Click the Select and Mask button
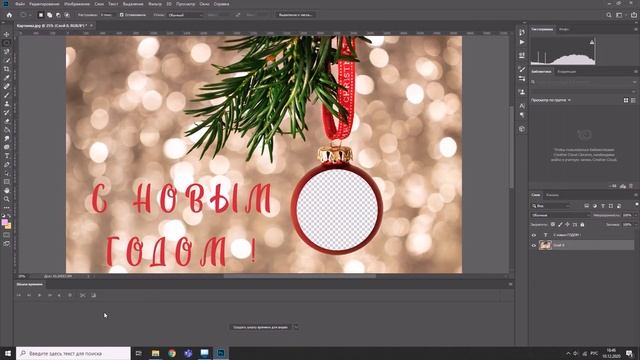 [x=296, y=15]
